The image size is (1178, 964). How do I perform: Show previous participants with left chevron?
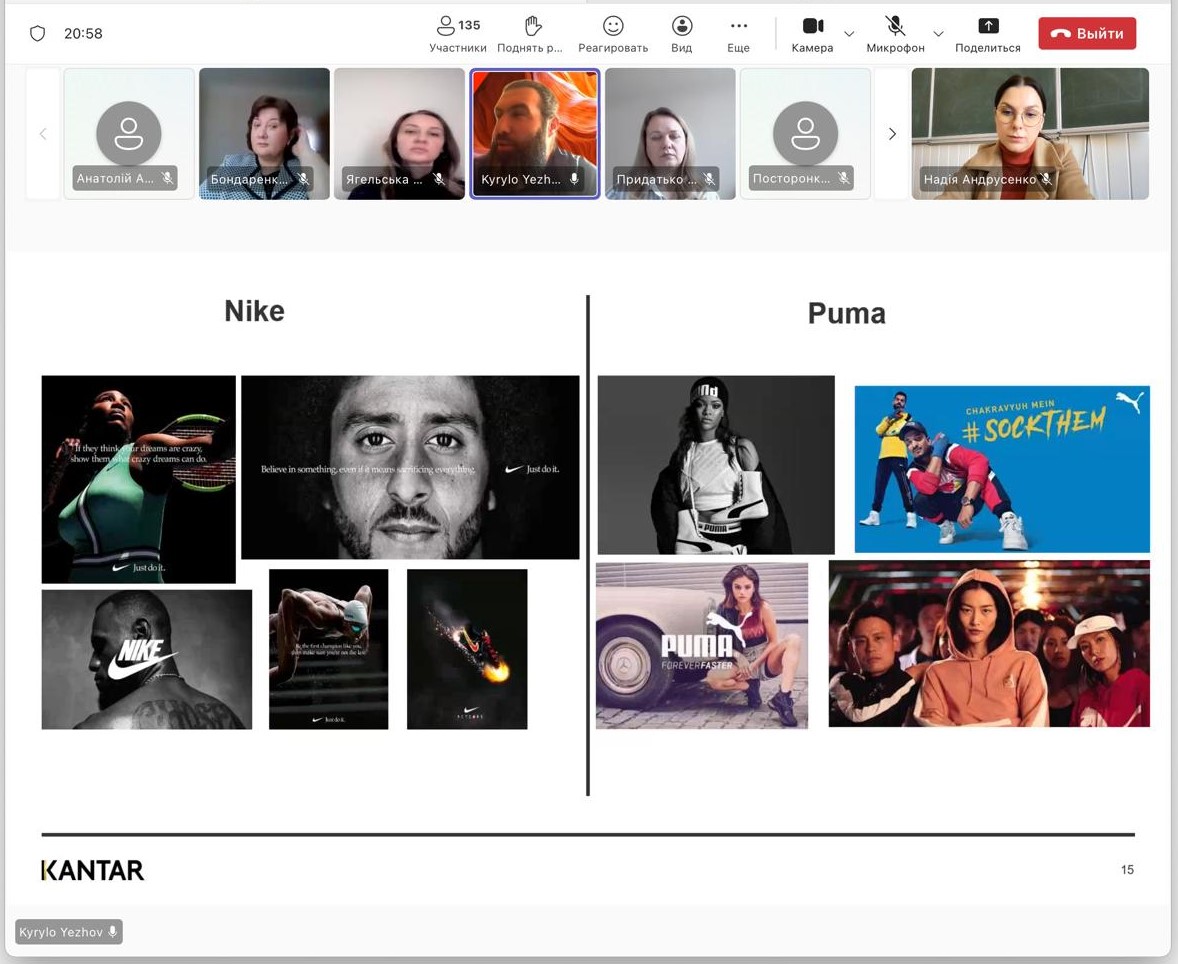click(x=43, y=134)
